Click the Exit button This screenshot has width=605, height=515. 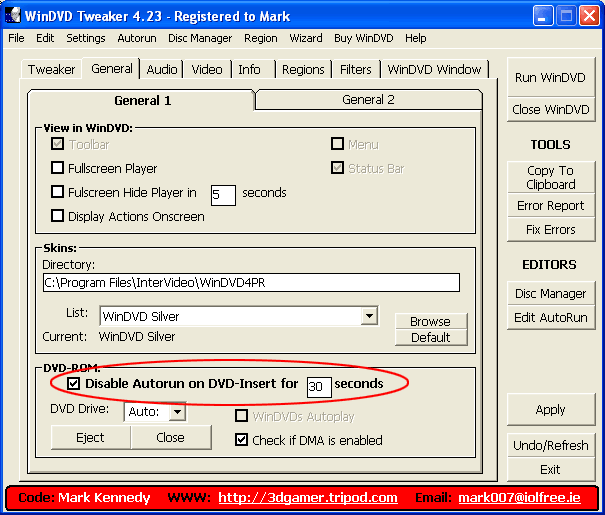pos(550,469)
